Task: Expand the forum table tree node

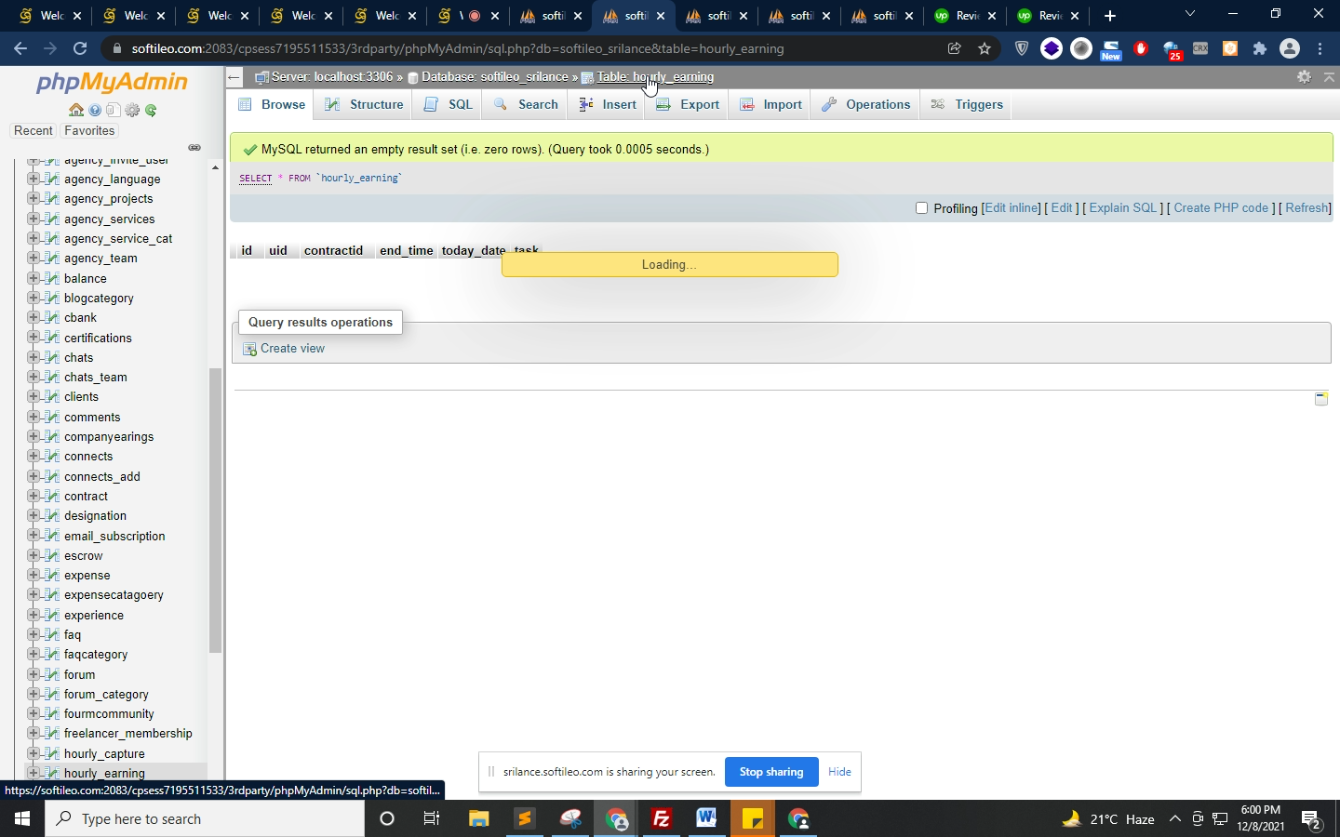Action: coord(33,674)
